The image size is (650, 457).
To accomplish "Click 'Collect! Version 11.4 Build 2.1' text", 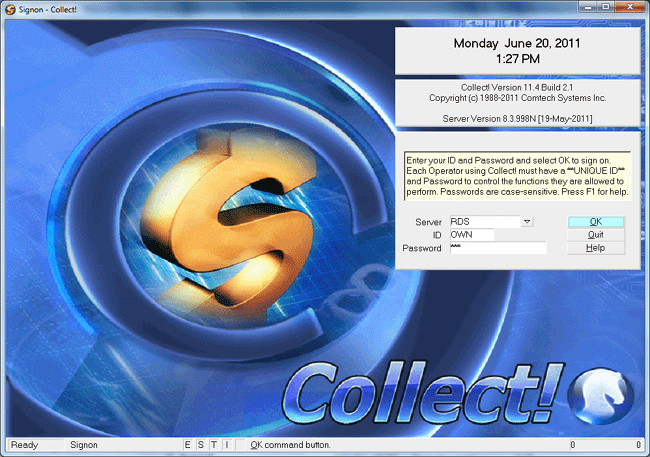I will [x=517, y=88].
